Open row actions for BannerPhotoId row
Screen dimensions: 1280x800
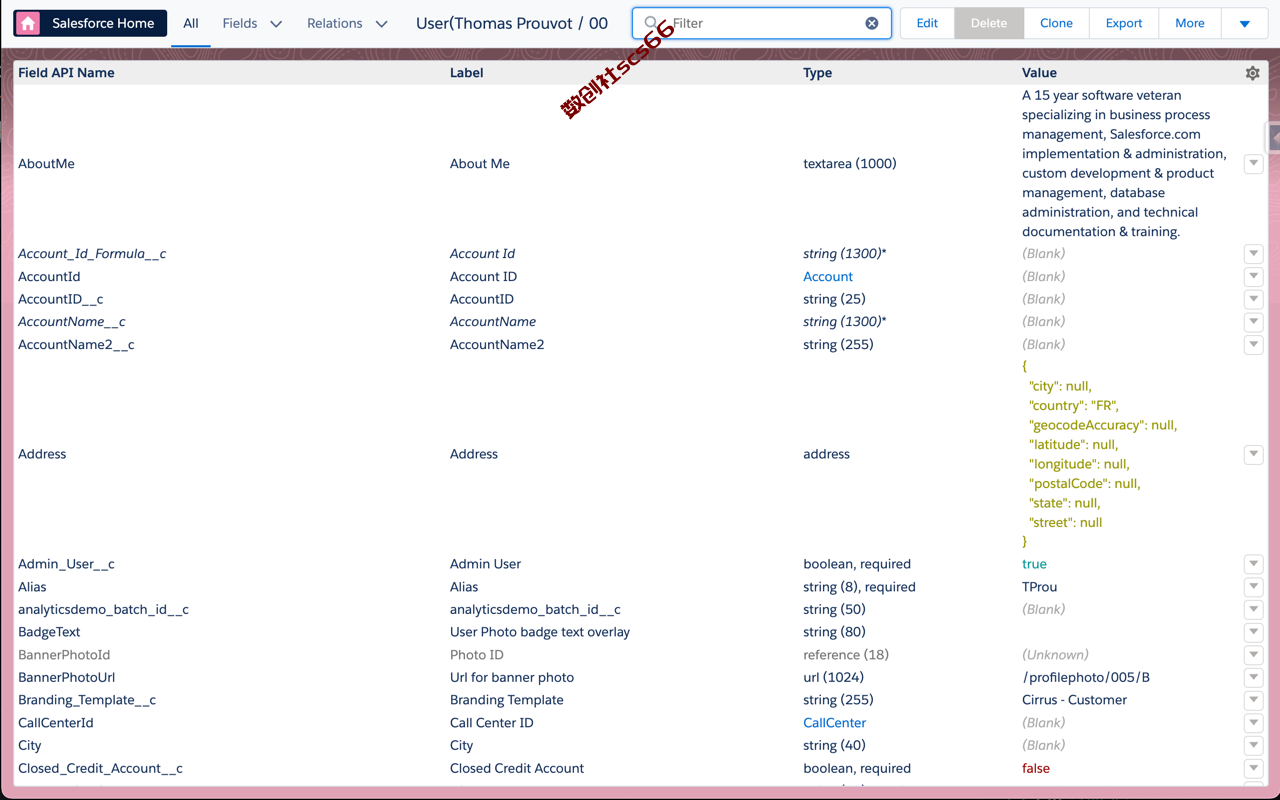pos(1253,655)
